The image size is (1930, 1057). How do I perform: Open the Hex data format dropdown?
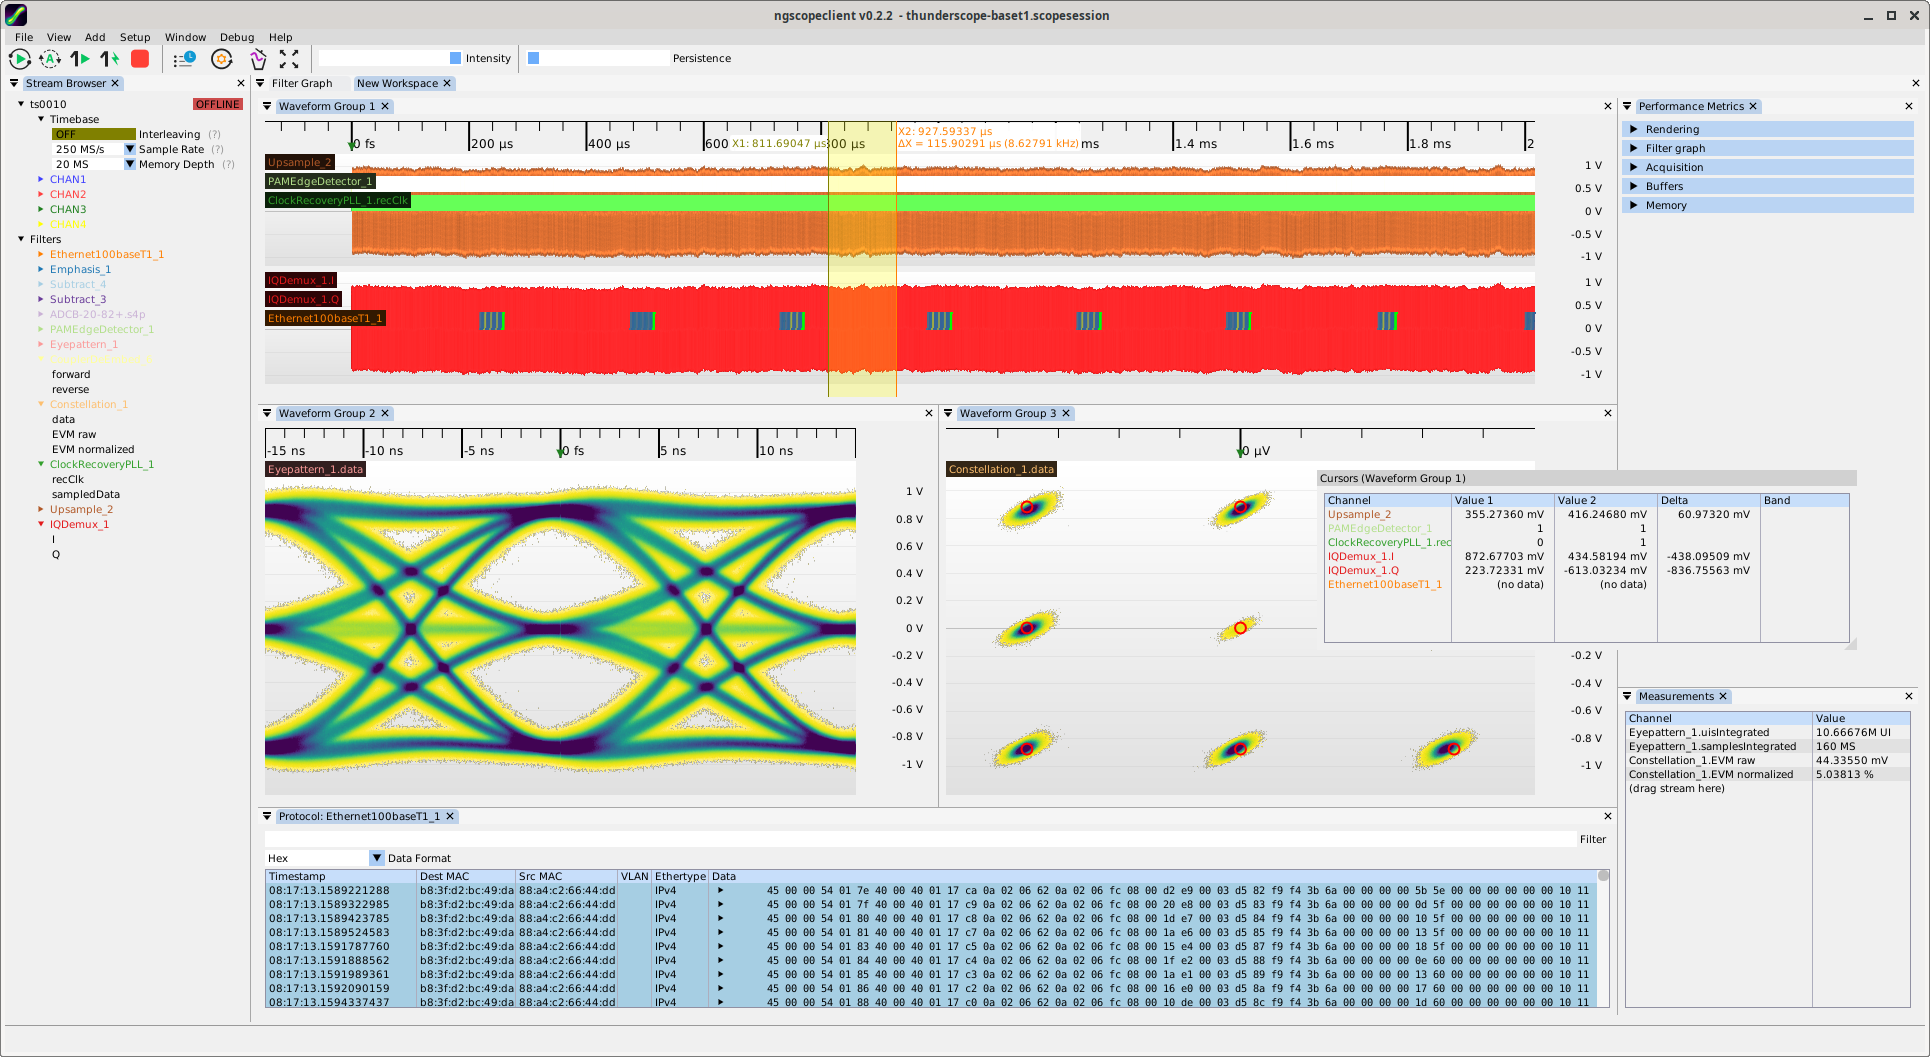click(x=377, y=858)
